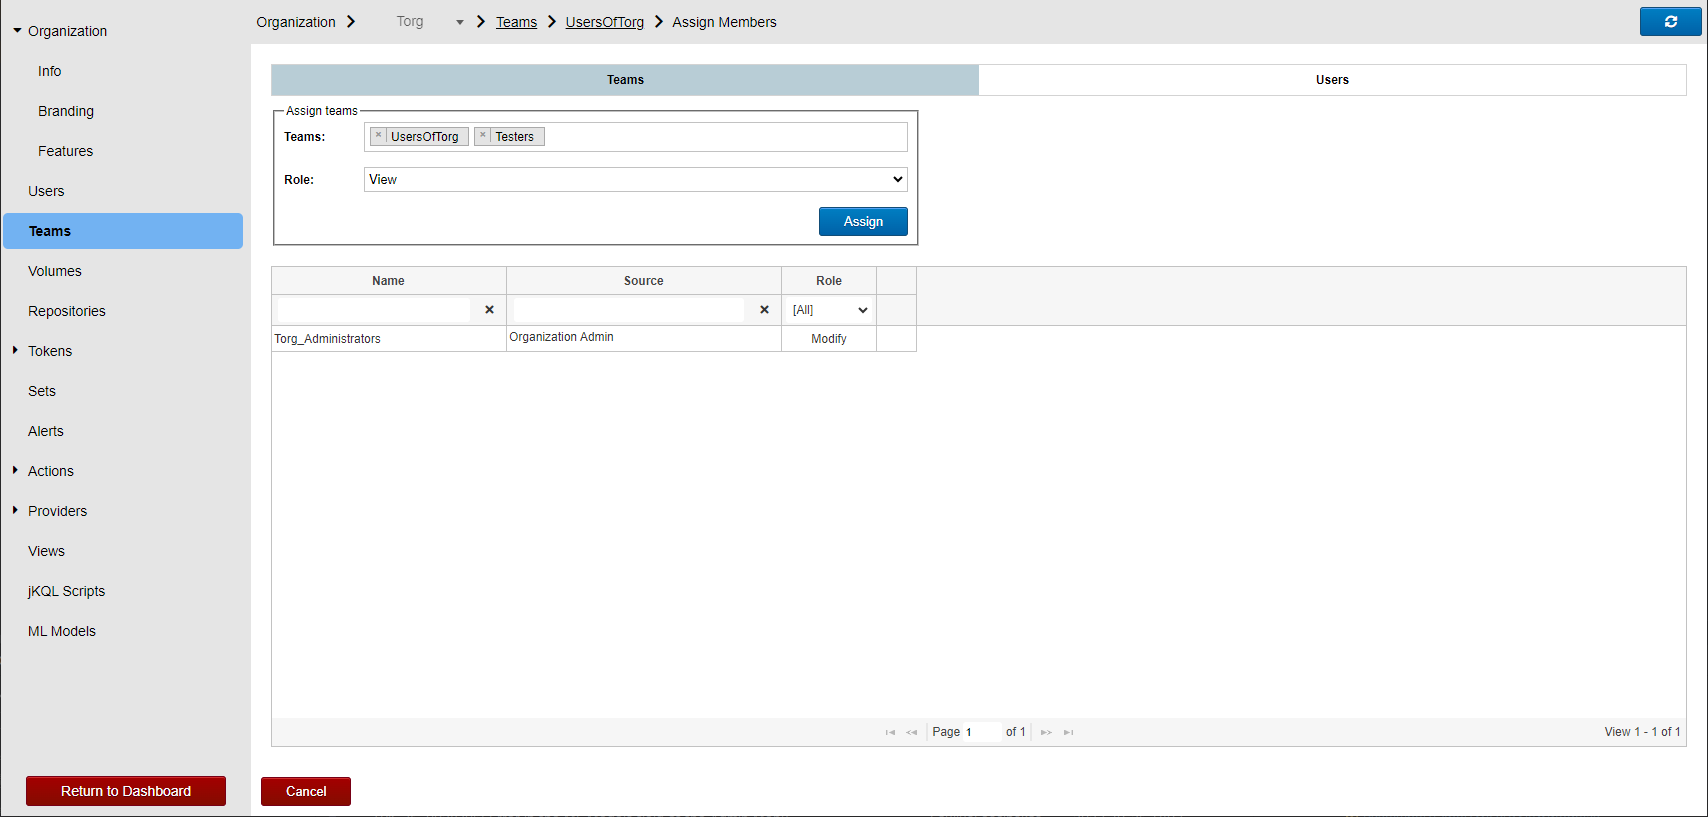1708x817 pixels.
Task: Click the Assign button
Action: click(863, 221)
